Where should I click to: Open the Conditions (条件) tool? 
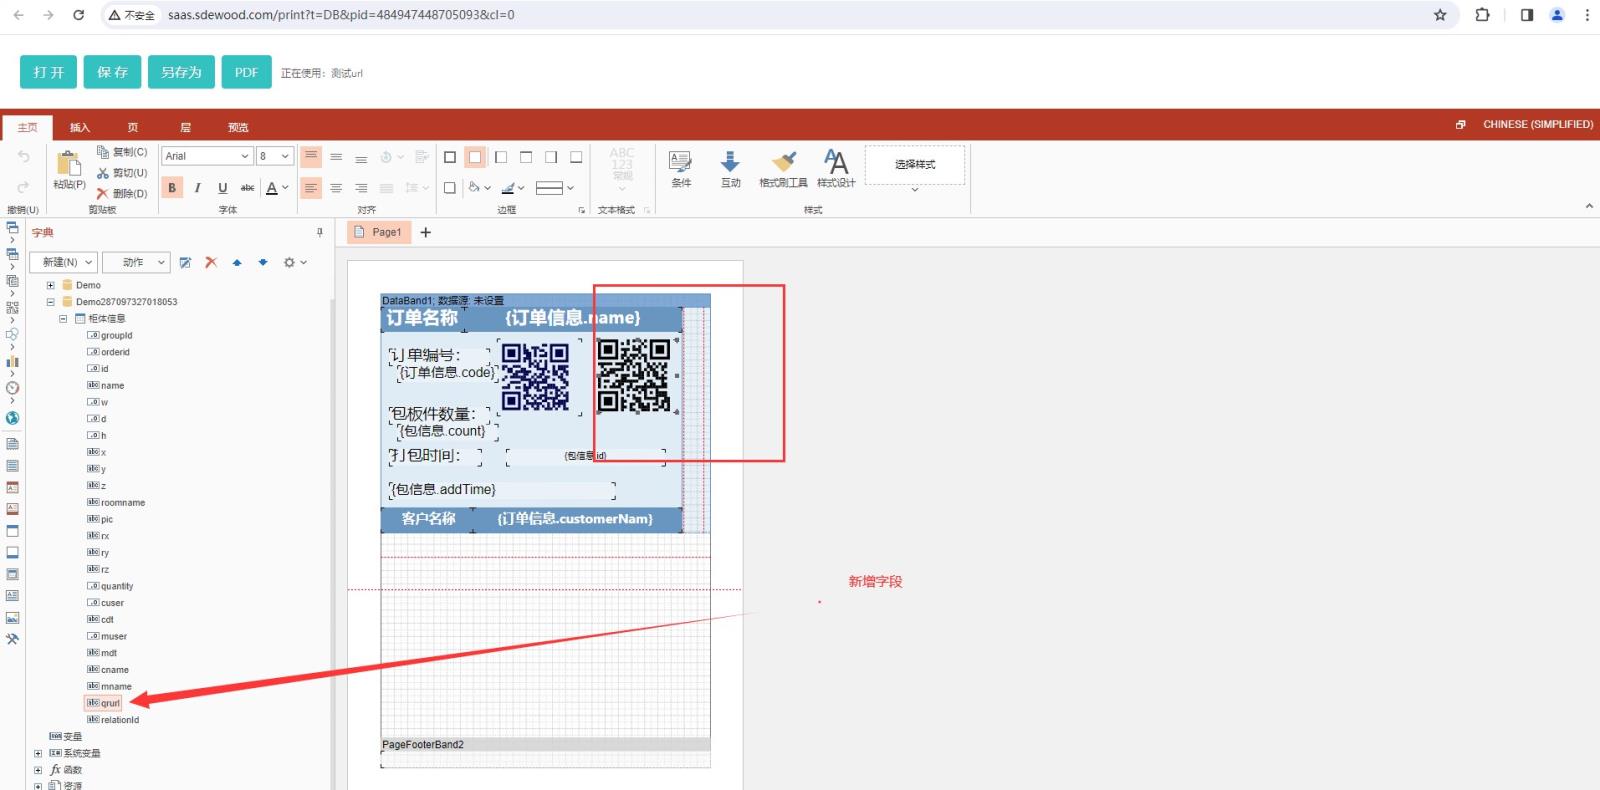(681, 169)
